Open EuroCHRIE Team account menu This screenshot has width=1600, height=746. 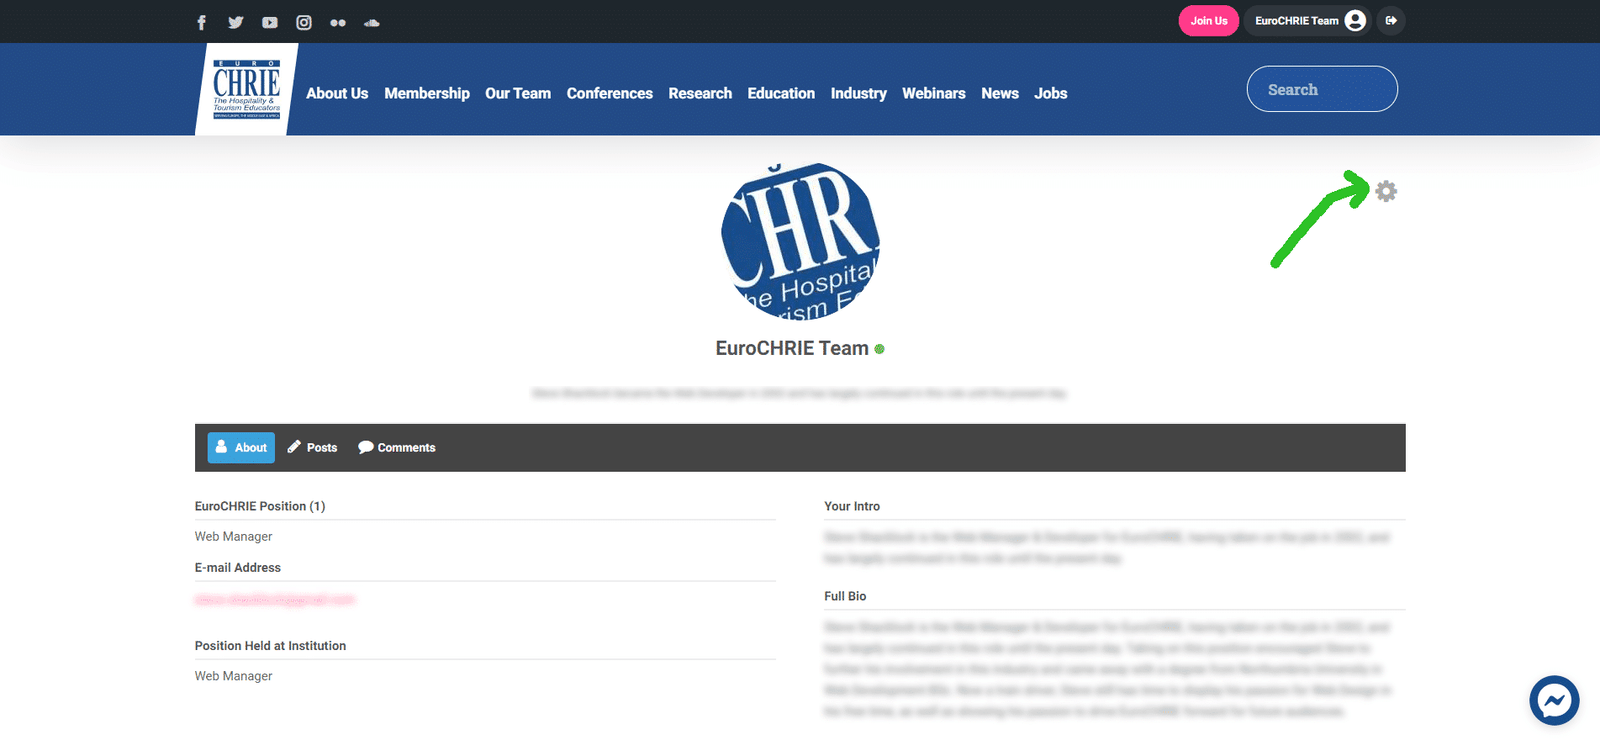(x=1309, y=21)
